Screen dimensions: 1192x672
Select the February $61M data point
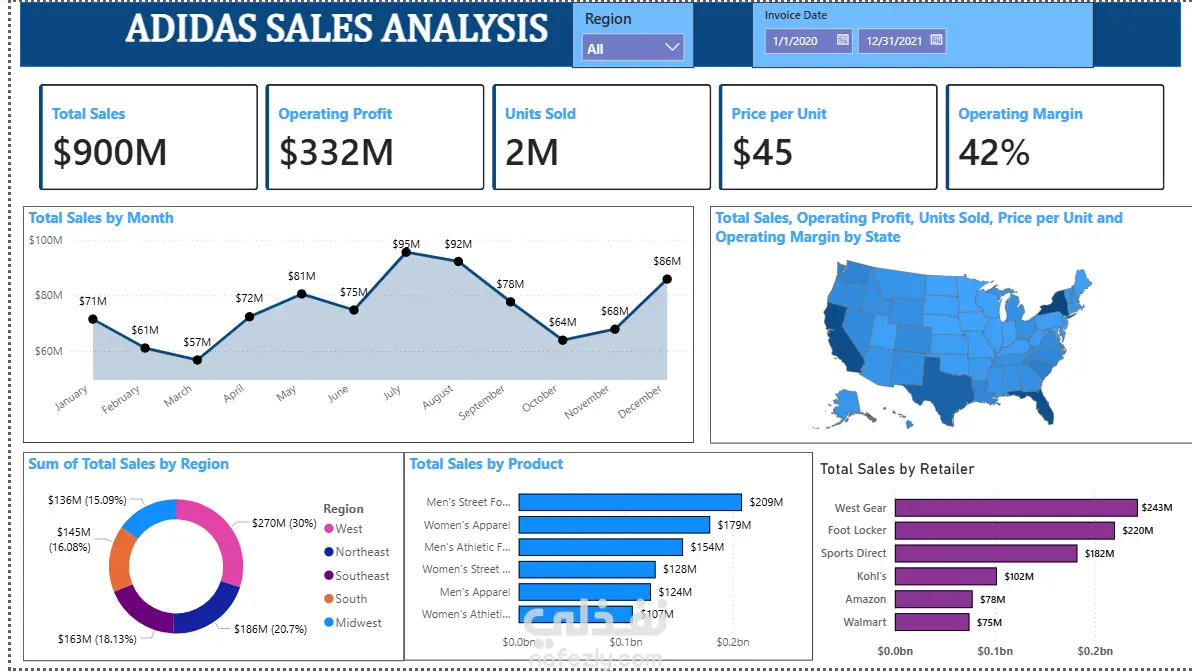(x=145, y=348)
